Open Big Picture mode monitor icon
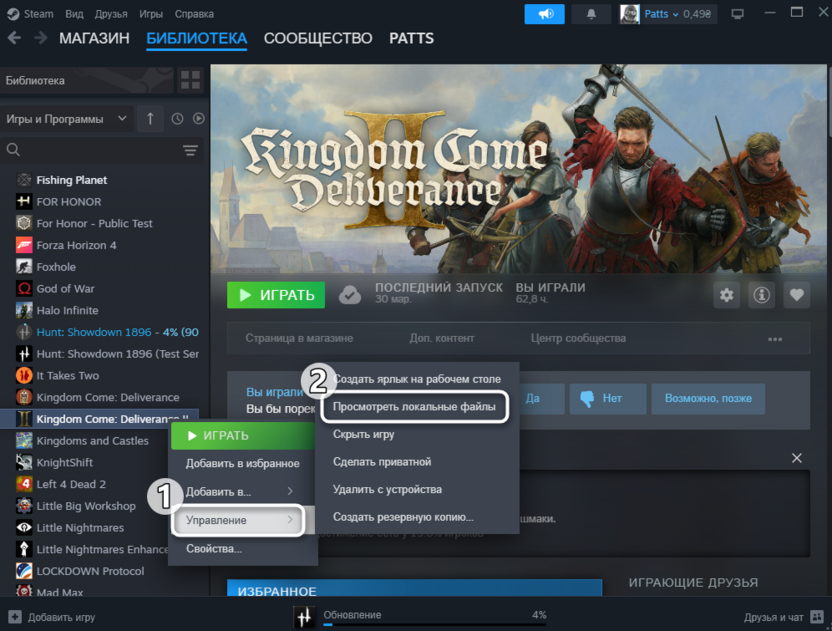 [x=737, y=14]
